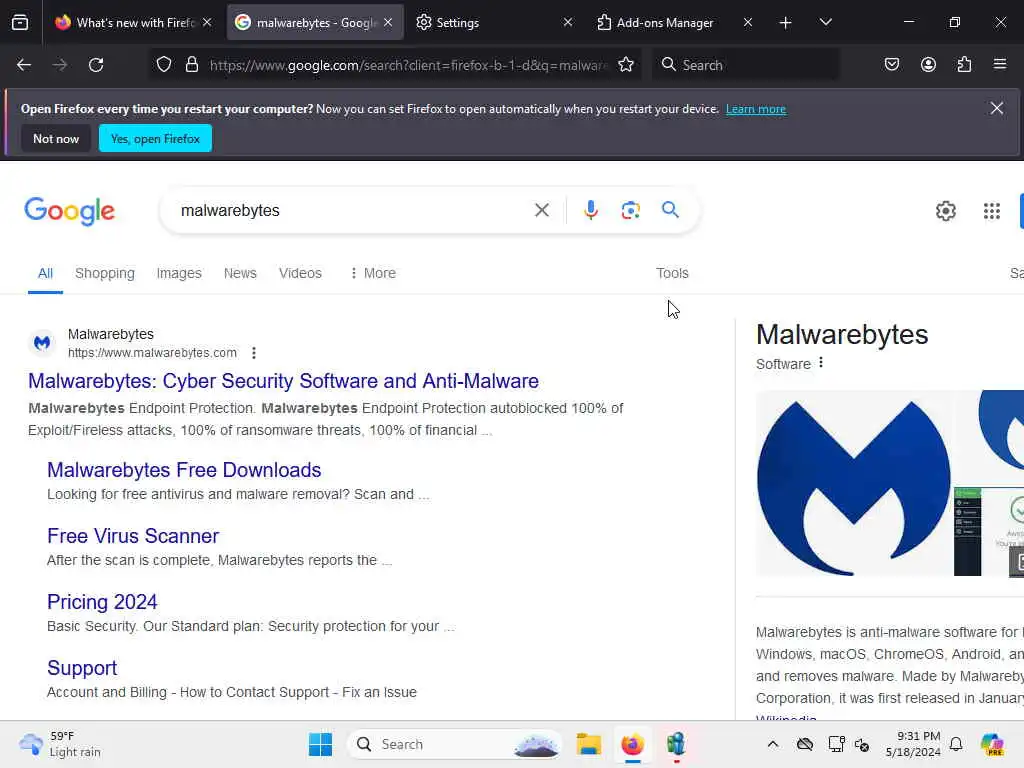Open Google Lens search by image
The height and width of the screenshot is (768, 1024).
click(630, 210)
